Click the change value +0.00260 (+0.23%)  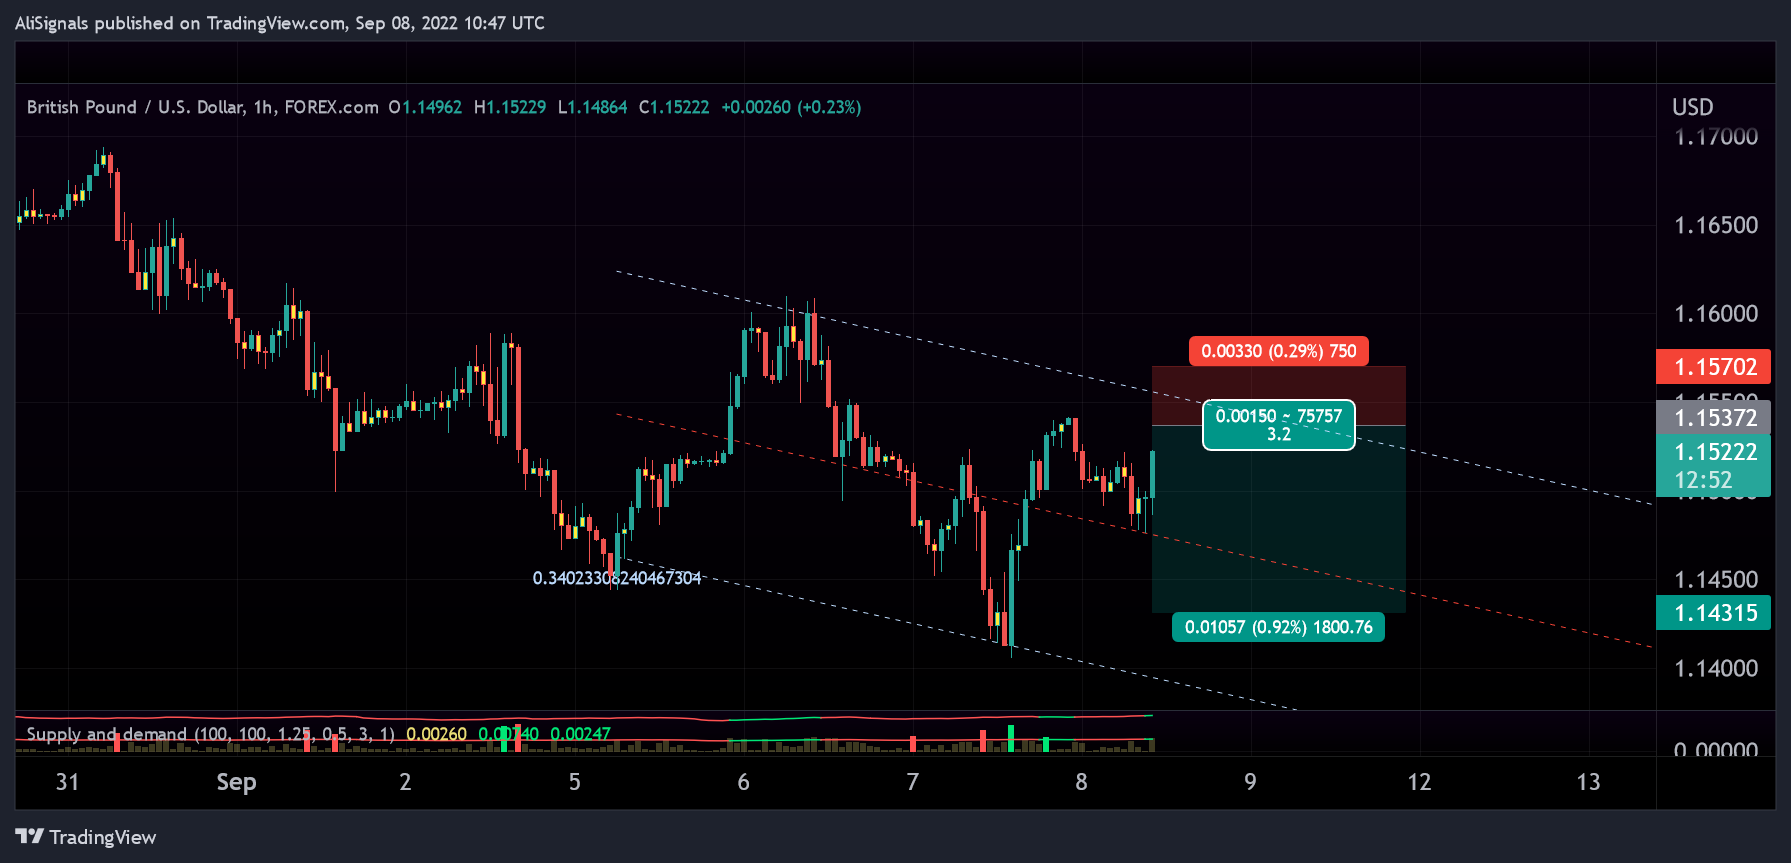pos(791,107)
